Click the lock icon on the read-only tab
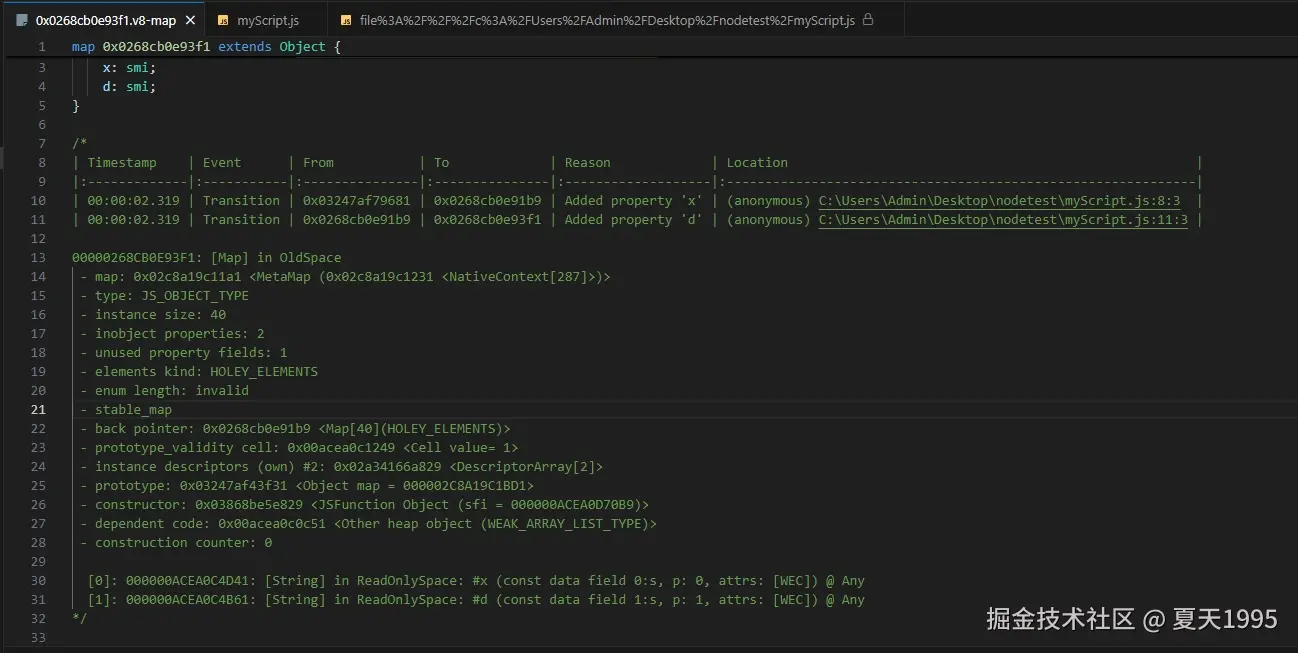This screenshot has height=653, width=1298. (x=867, y=20)
